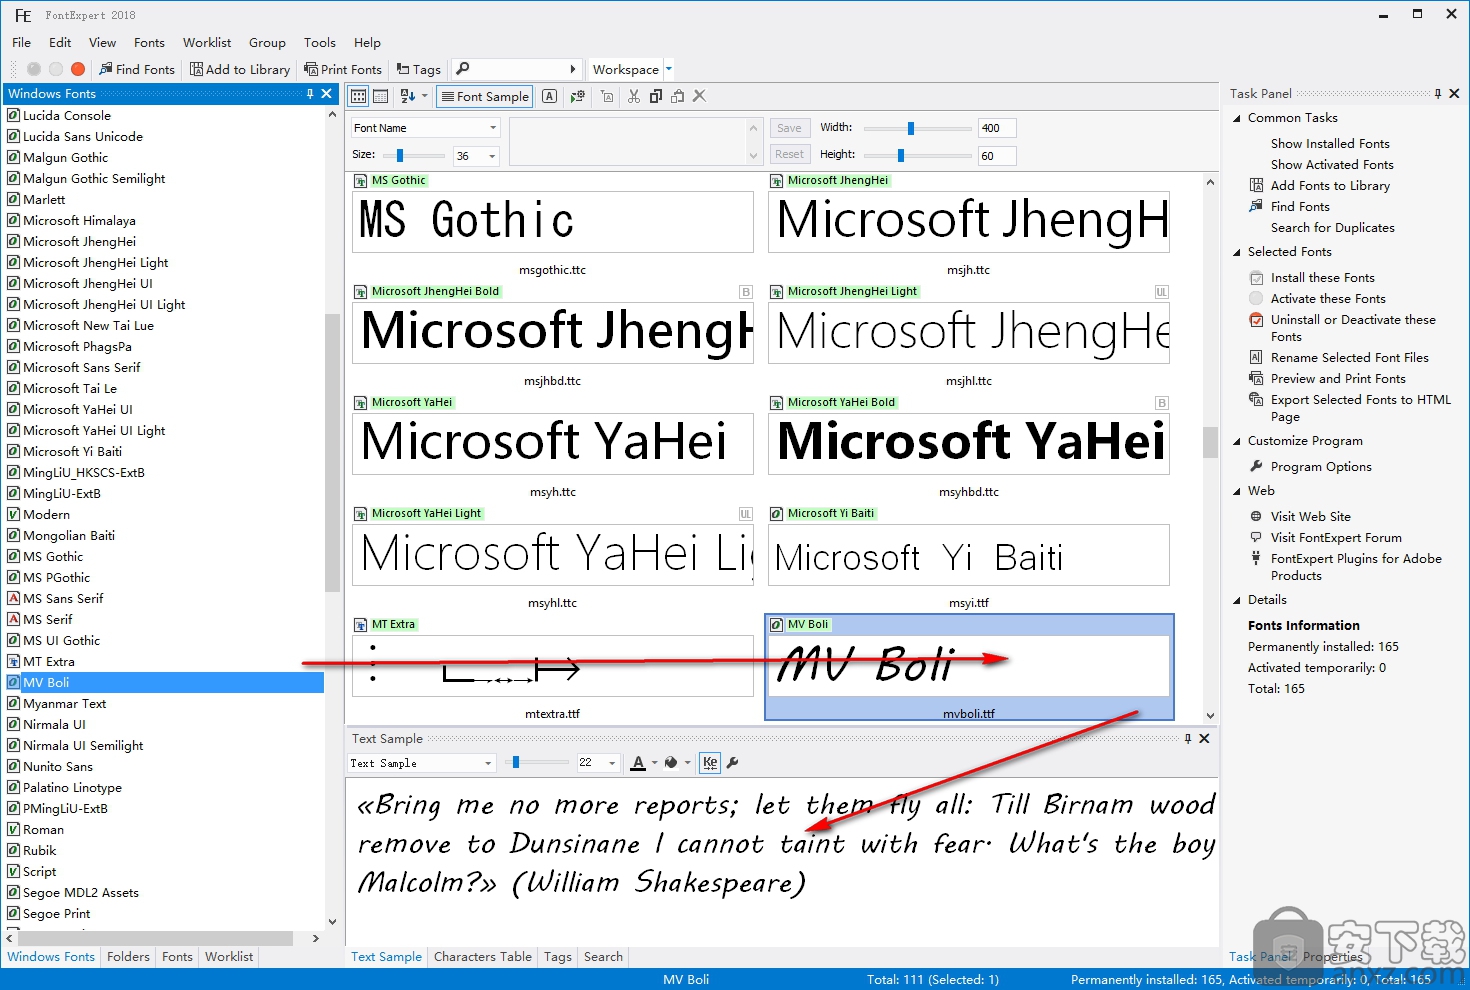Click the cut scissors icon
This screenshot has width=1470, height=990.
point(633,96)
